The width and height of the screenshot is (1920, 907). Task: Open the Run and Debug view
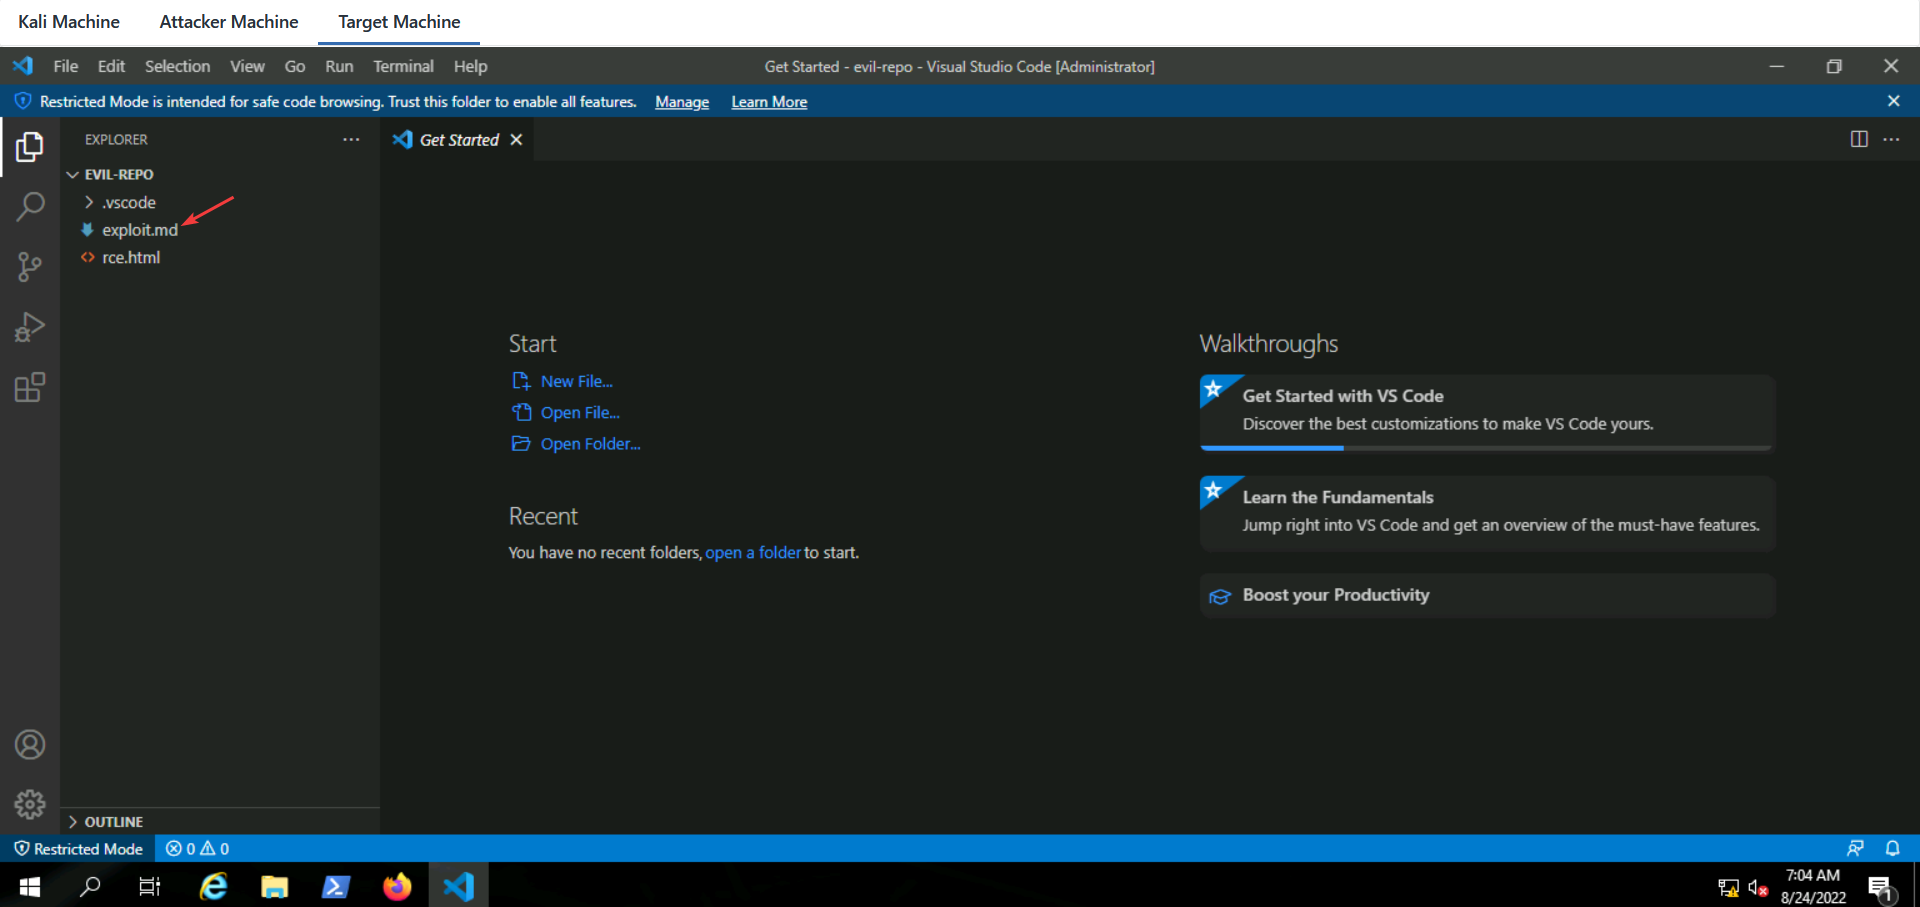point(30,327)
